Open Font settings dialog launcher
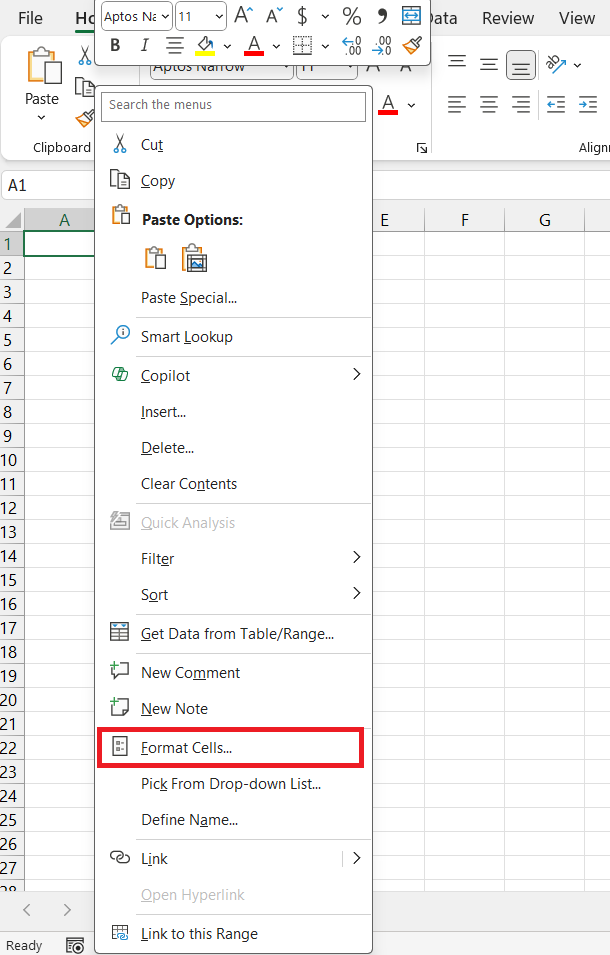 pyautogui.click(x=421, y=147)
